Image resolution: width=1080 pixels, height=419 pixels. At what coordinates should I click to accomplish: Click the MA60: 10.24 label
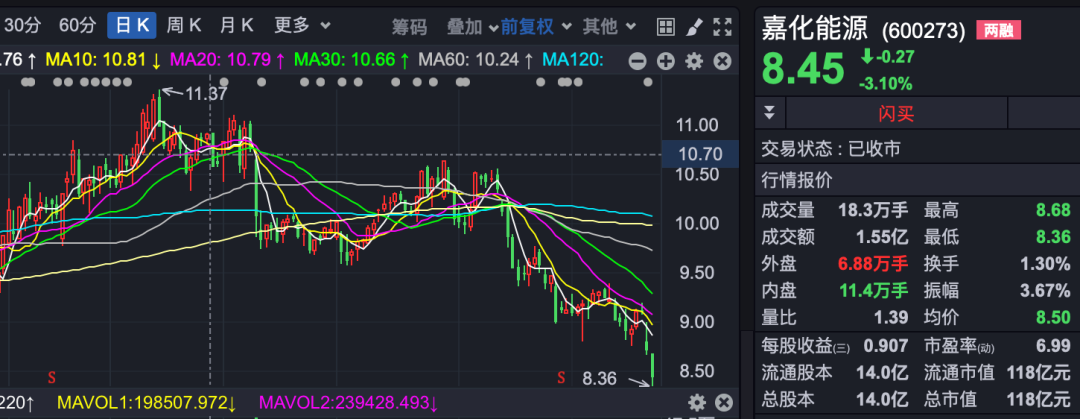click(476, 60)
